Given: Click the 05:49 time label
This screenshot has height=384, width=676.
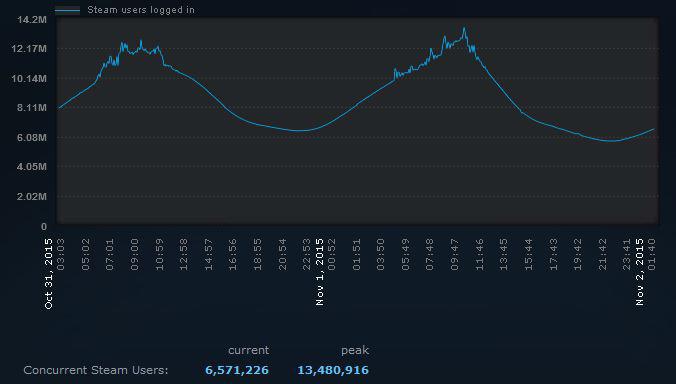Looking at the screenshot, I should [x=406, y=254].
